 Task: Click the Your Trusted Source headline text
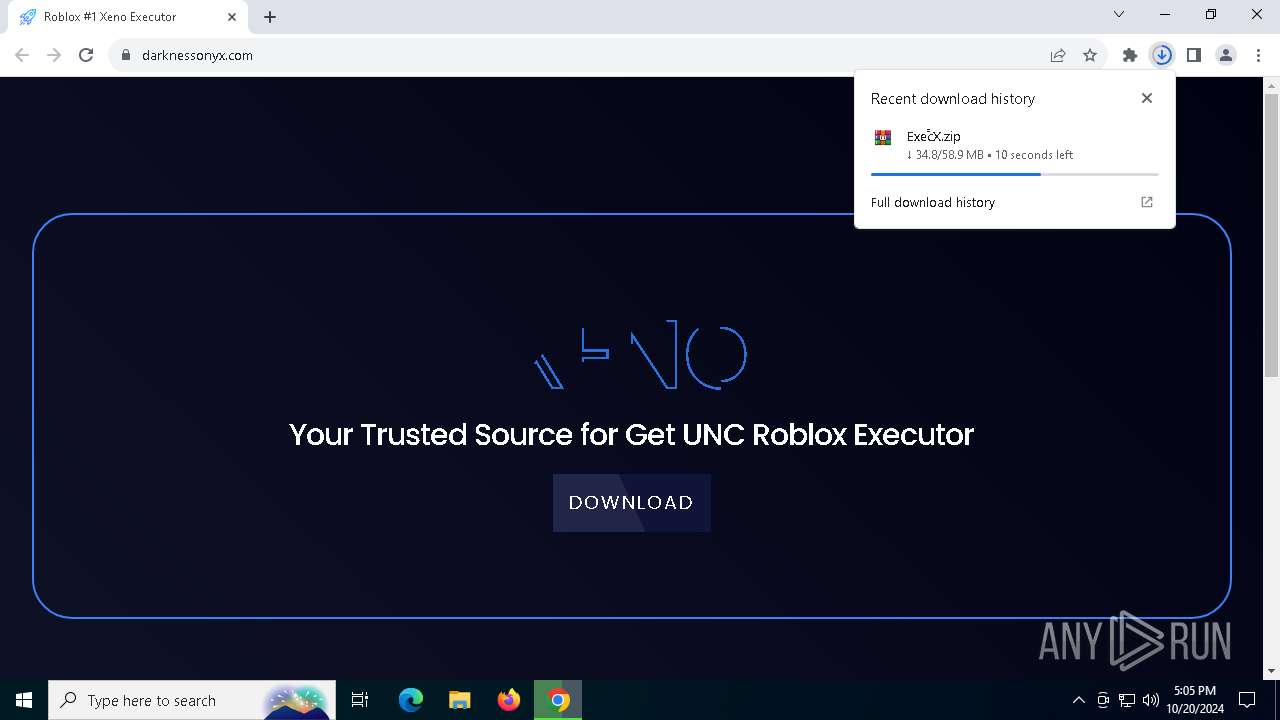coord(631,435)
